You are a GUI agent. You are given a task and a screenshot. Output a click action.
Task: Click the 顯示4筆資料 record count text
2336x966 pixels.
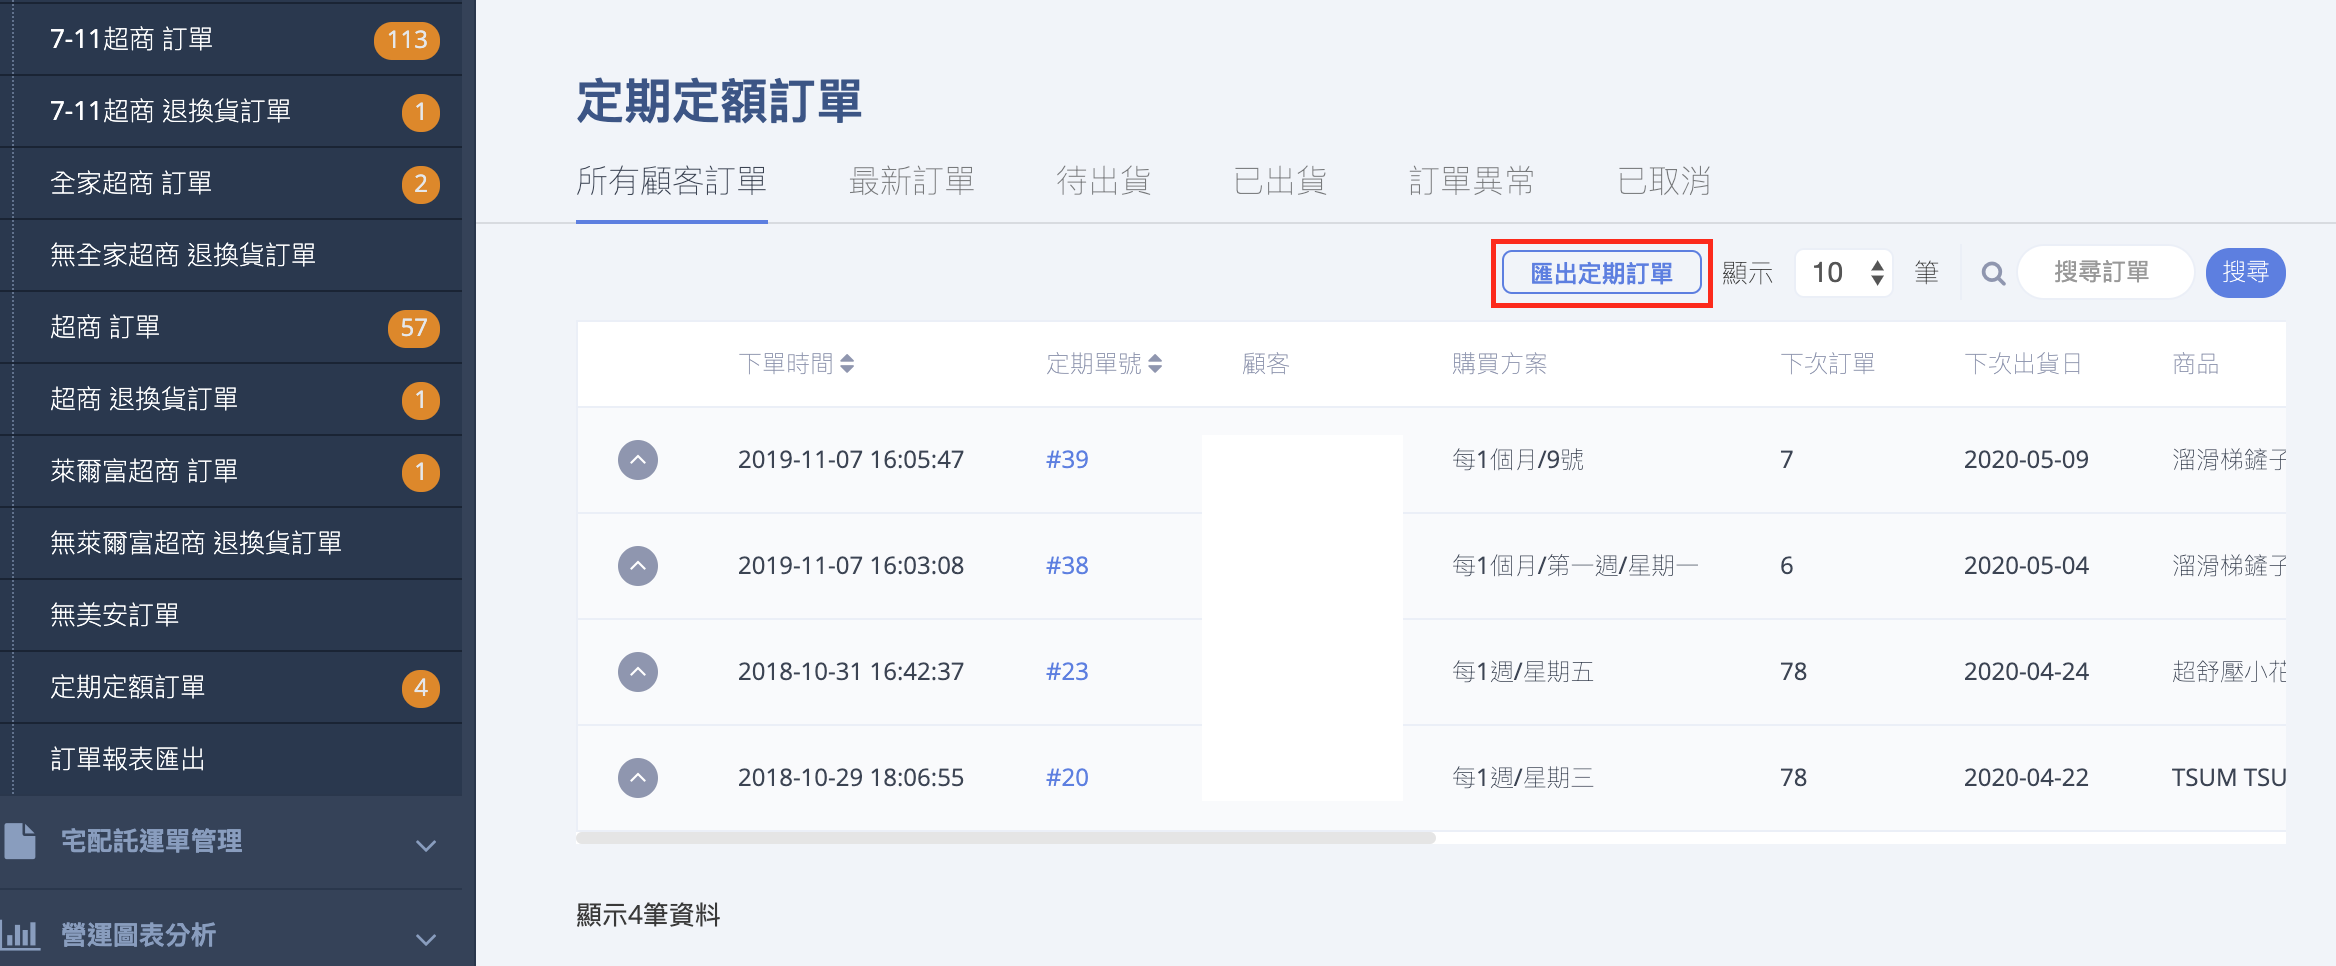coord(648,915)
